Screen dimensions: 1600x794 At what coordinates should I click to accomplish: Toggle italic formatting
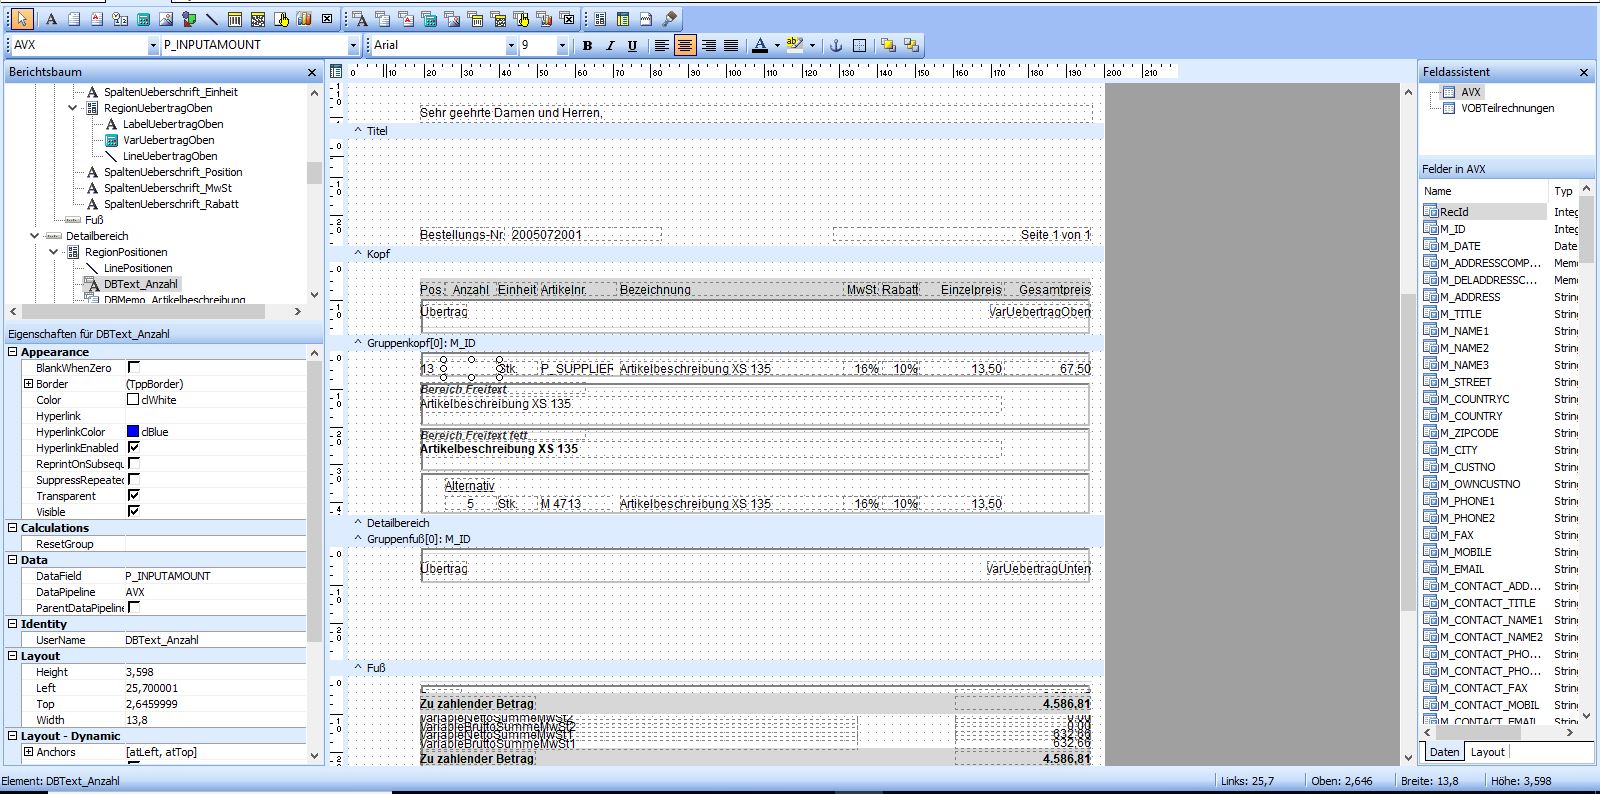610,45
